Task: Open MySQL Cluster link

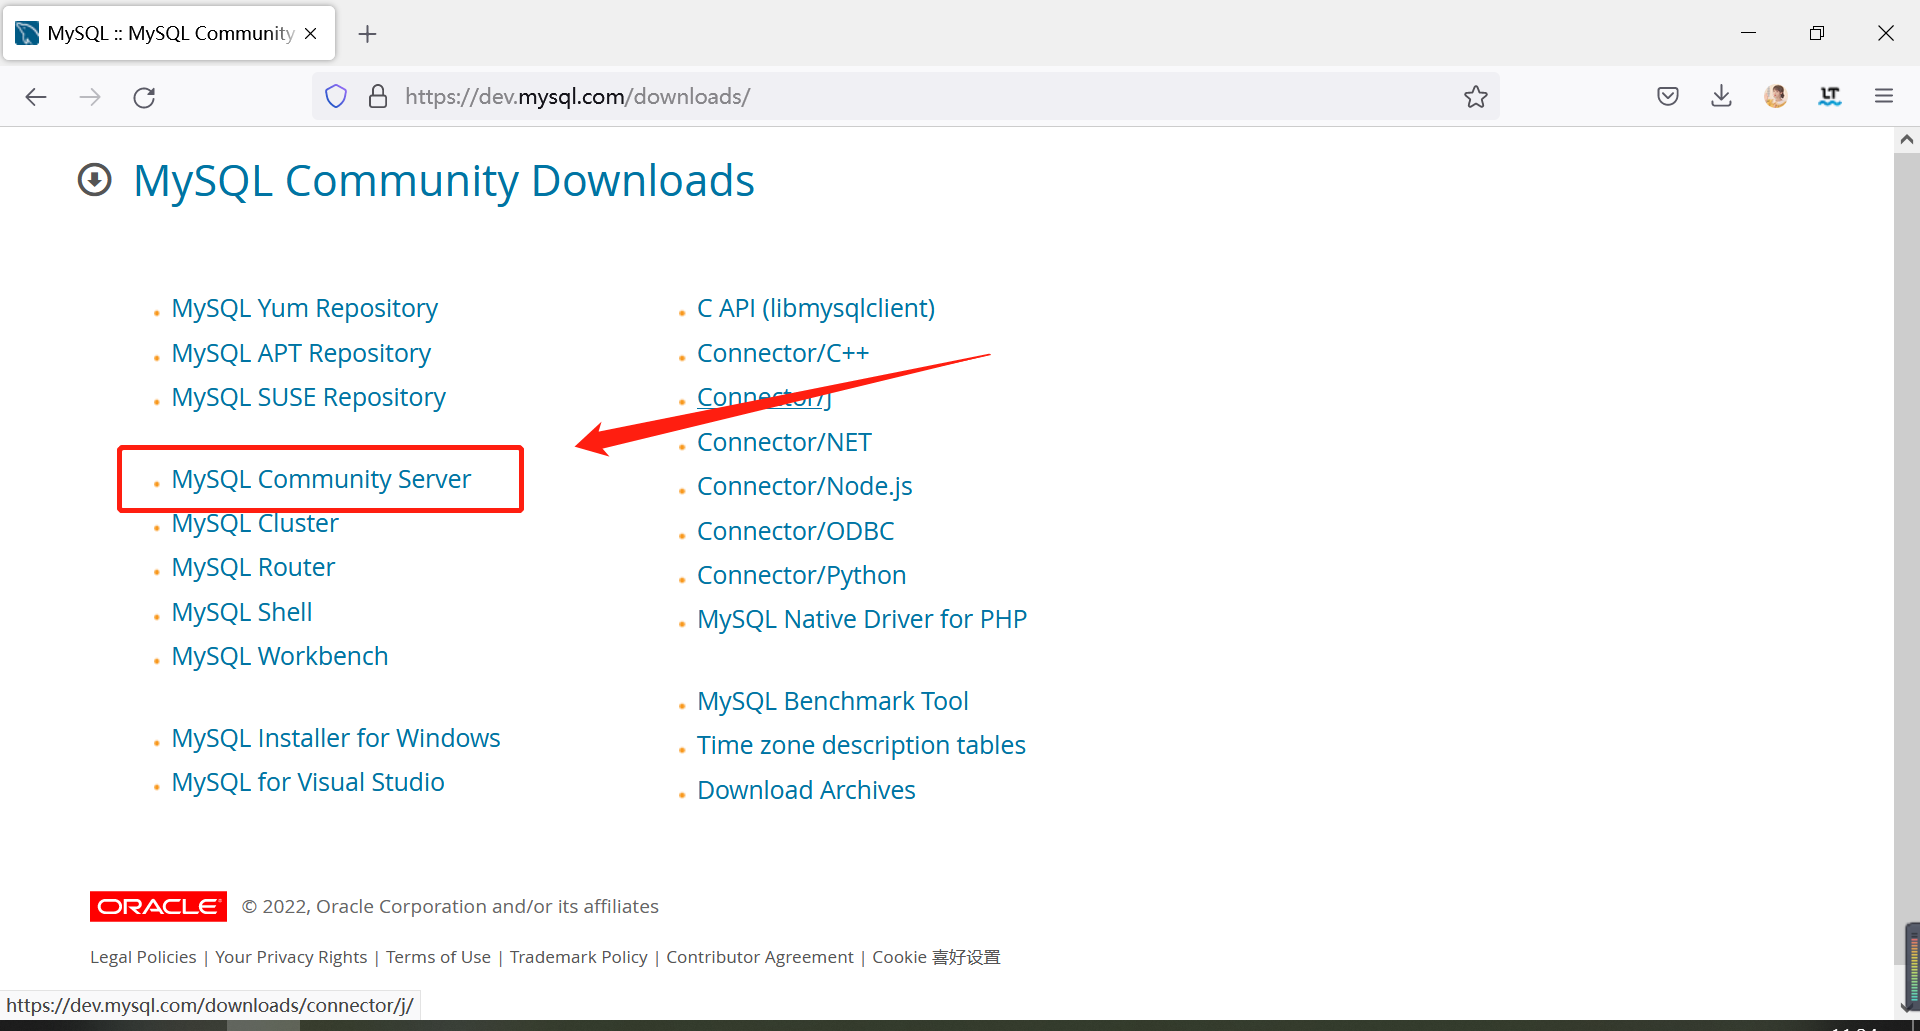Action: (255, 523)
